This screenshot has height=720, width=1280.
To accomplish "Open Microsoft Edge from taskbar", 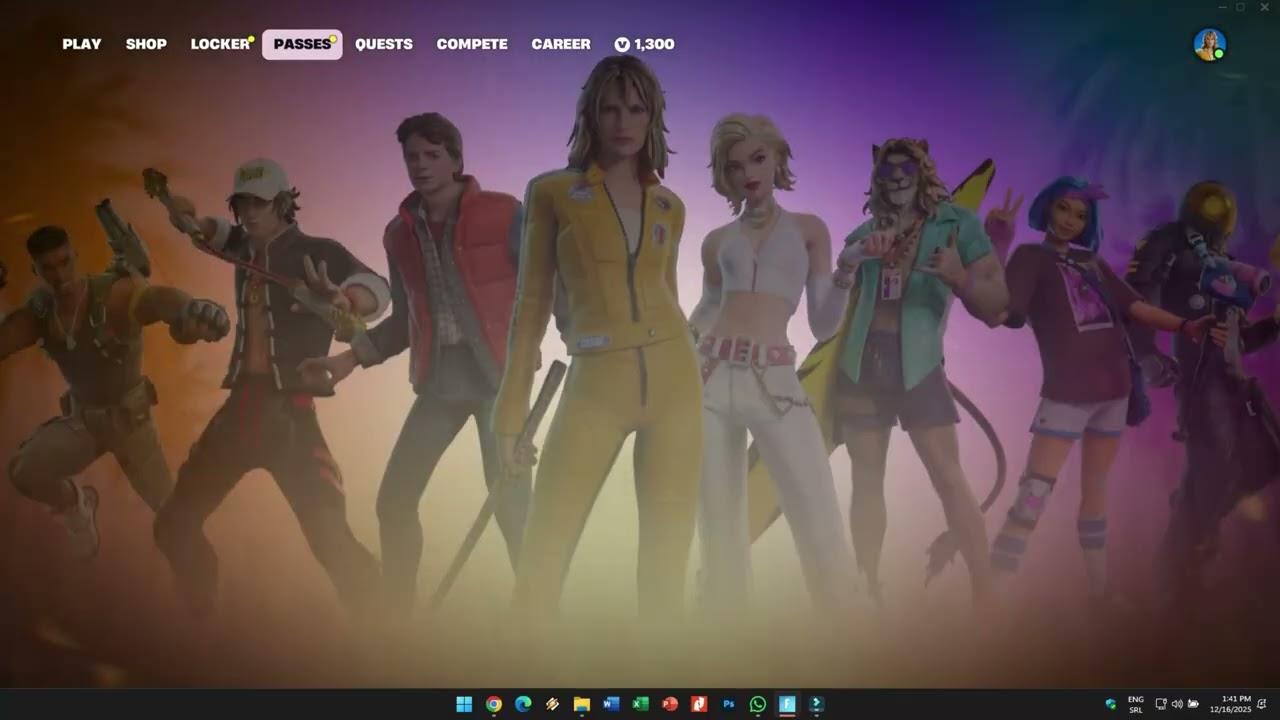I will tap(523, 704).
